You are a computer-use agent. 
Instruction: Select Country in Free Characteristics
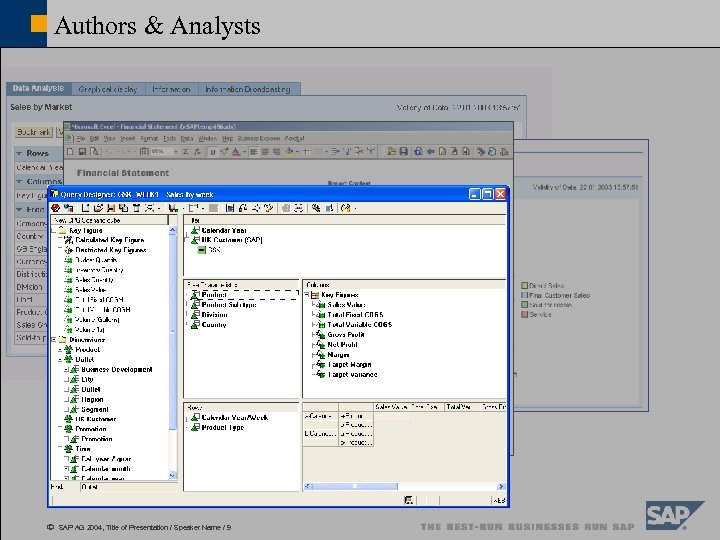point(214,325)
